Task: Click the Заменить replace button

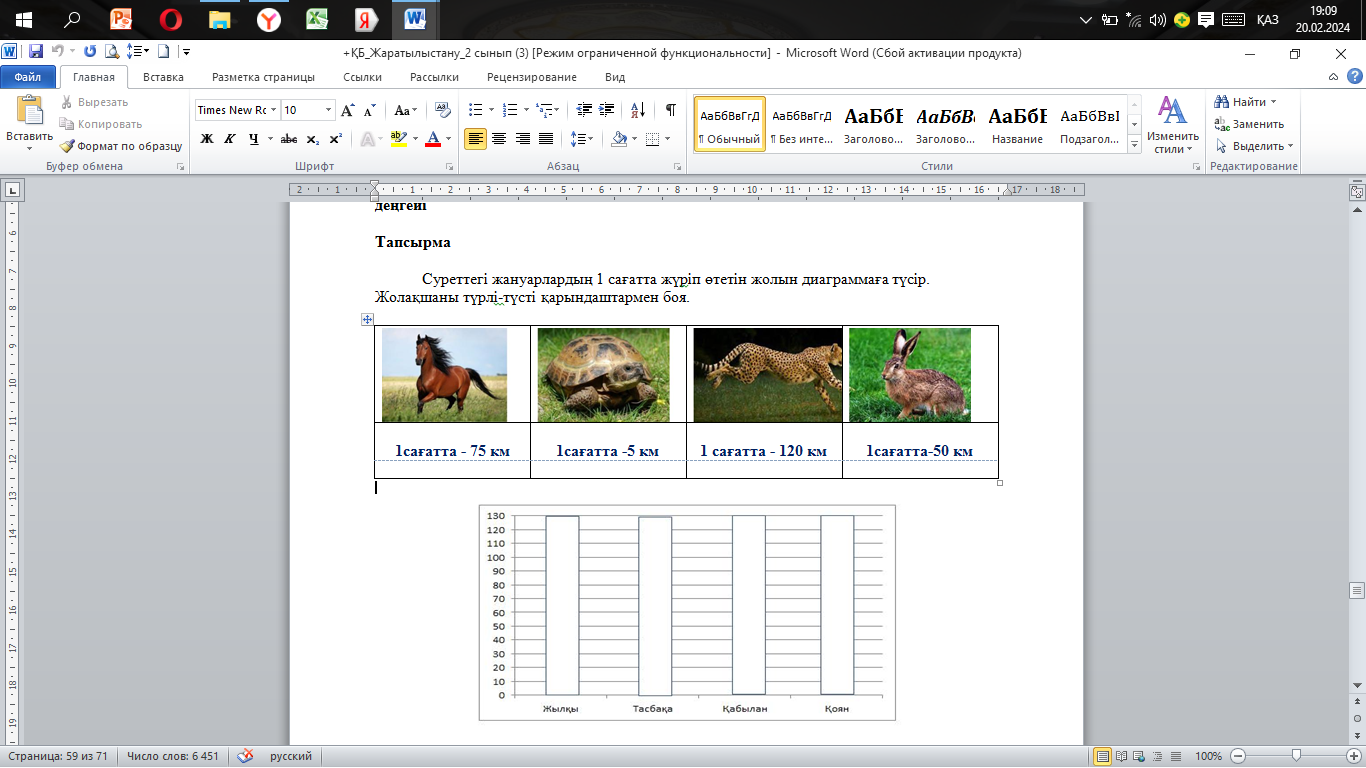Action: click(x=1249, y=124)
